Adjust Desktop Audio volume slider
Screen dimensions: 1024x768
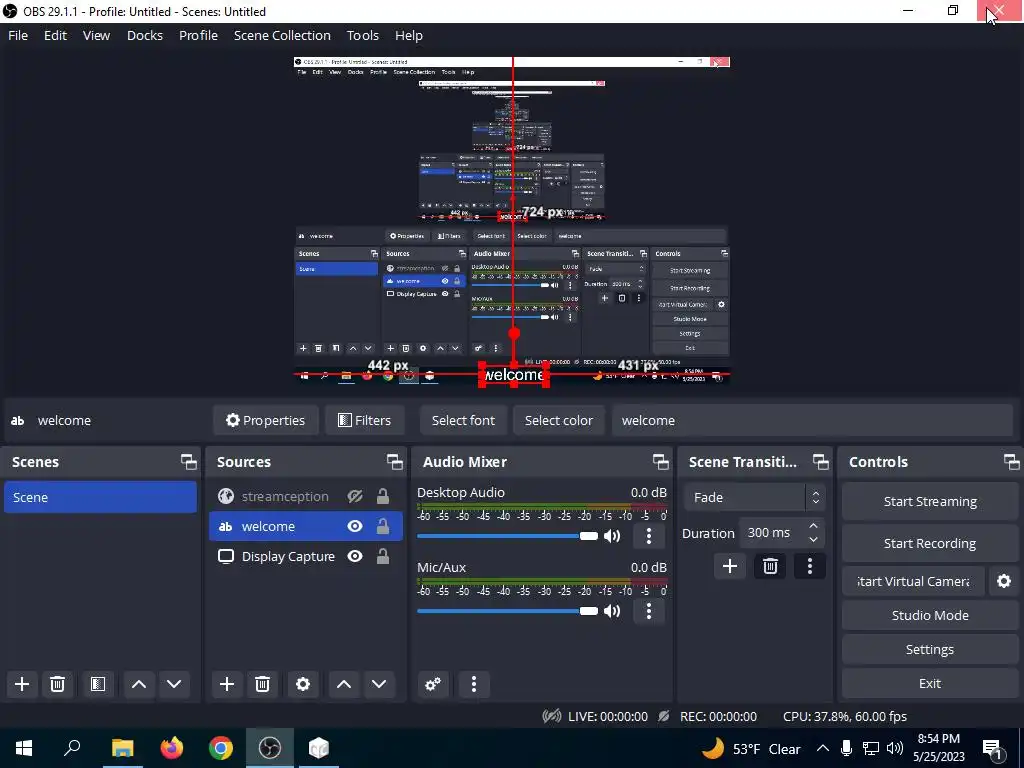pos(507,536)
